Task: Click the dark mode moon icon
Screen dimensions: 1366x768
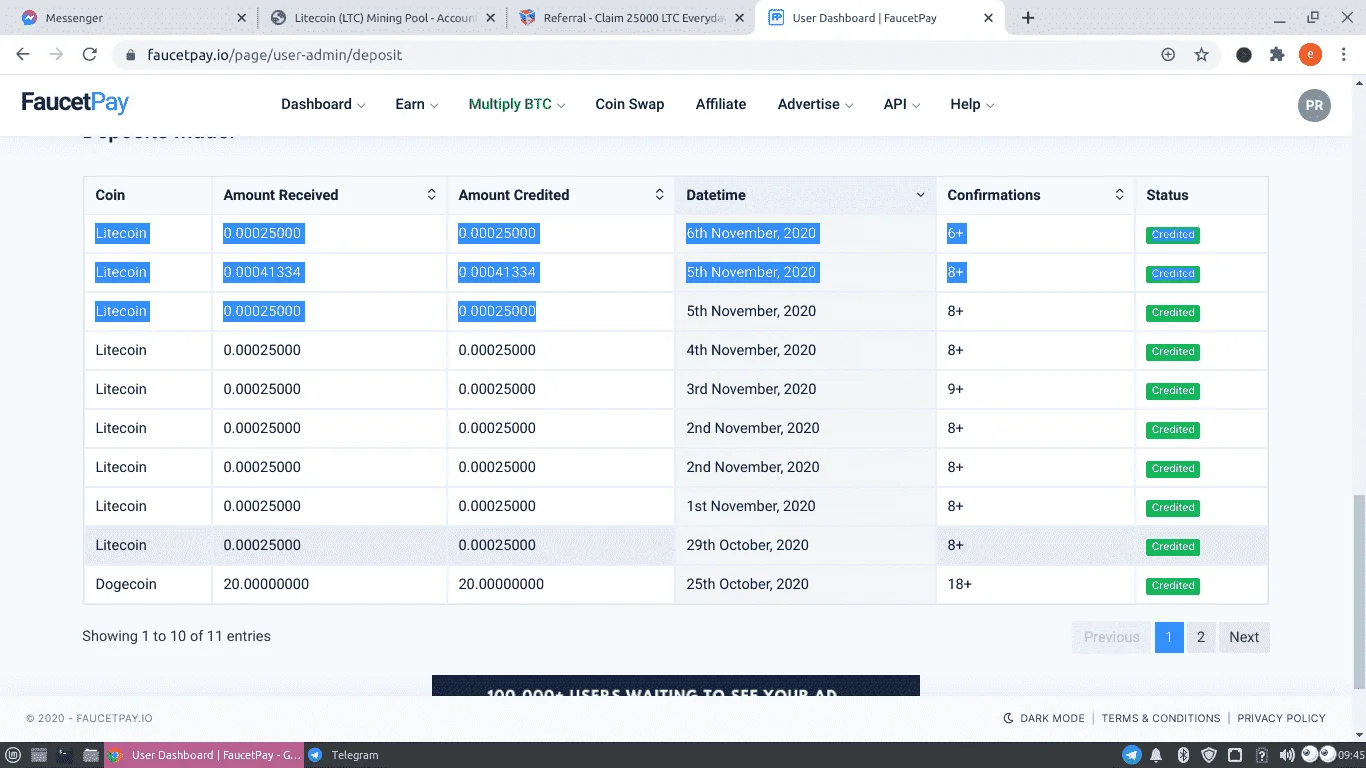Action: pyautogui.click(x=1009, y=718)
